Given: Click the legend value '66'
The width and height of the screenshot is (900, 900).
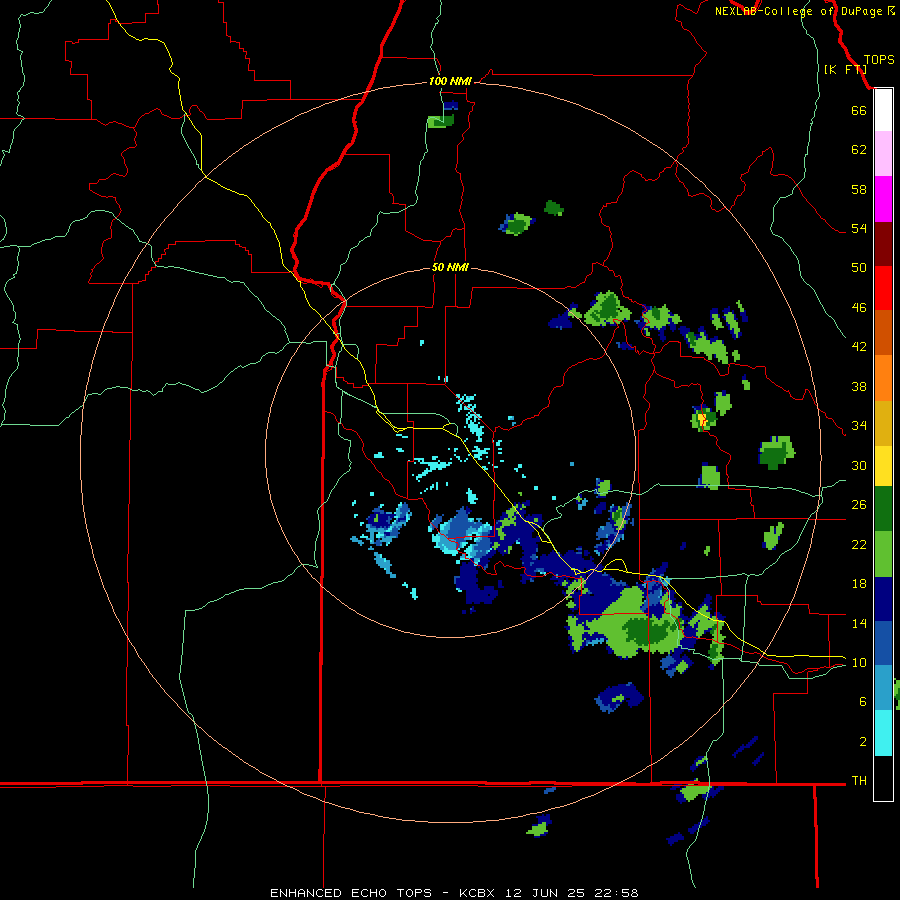Looking at the screenshot, I should click(x=859, y=110).
